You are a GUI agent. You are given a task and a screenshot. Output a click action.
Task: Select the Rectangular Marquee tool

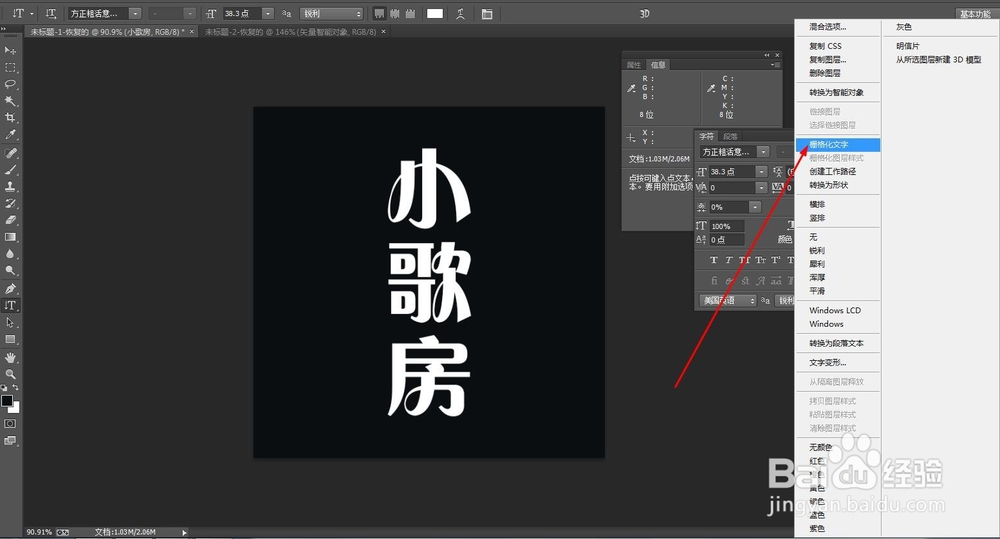(x=10, y=68)
